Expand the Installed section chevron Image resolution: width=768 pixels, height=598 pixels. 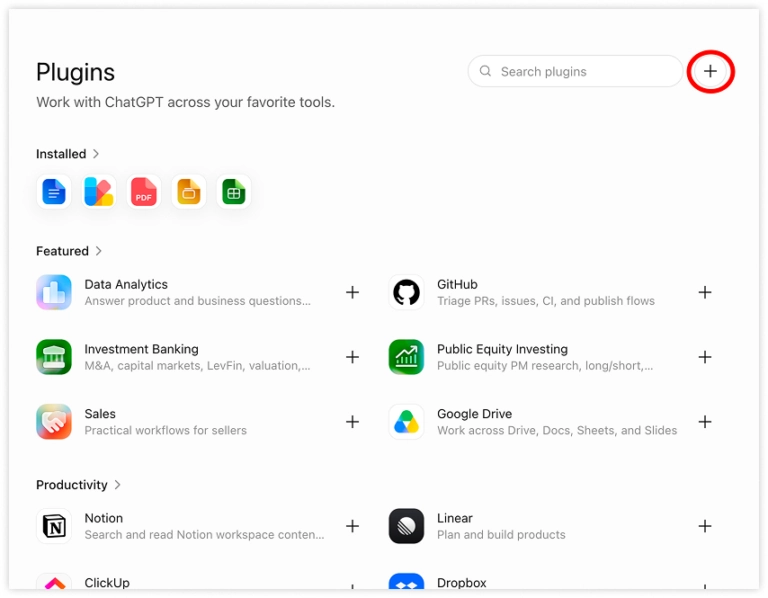[96, 154]
